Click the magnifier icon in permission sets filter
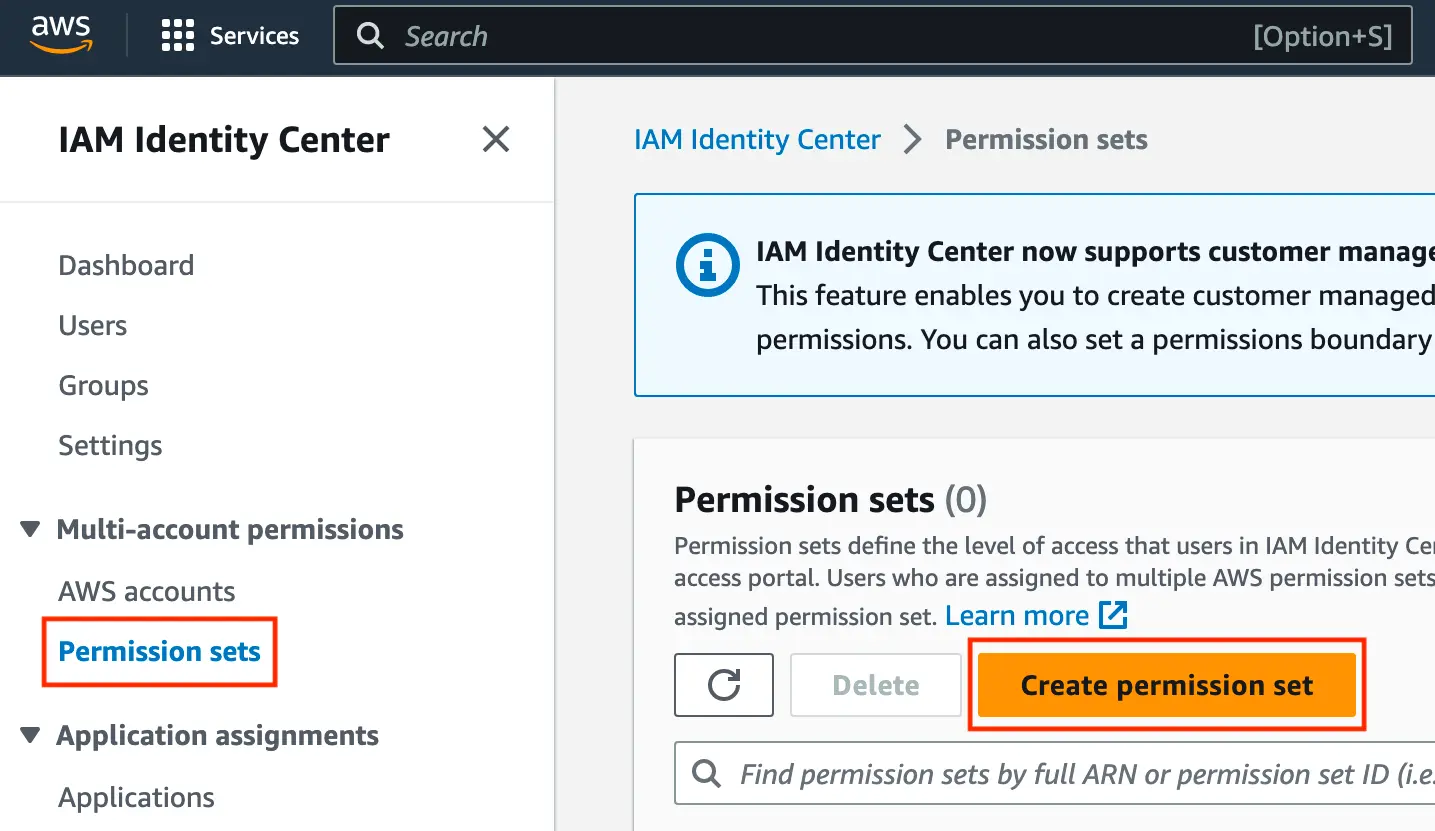Image resolution: width=1435 pixels, height=831 pixels. pos(706,773)
